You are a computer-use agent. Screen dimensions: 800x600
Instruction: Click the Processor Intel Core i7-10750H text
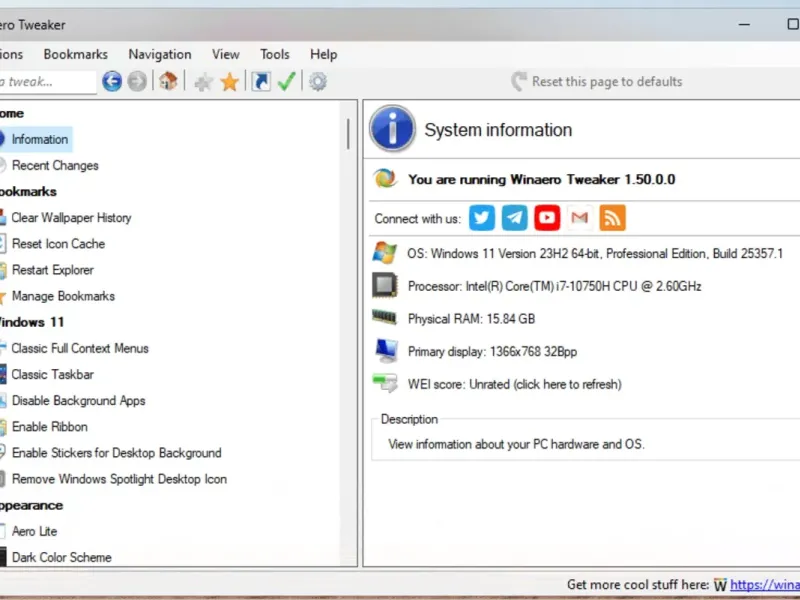[x=555, y=286]
